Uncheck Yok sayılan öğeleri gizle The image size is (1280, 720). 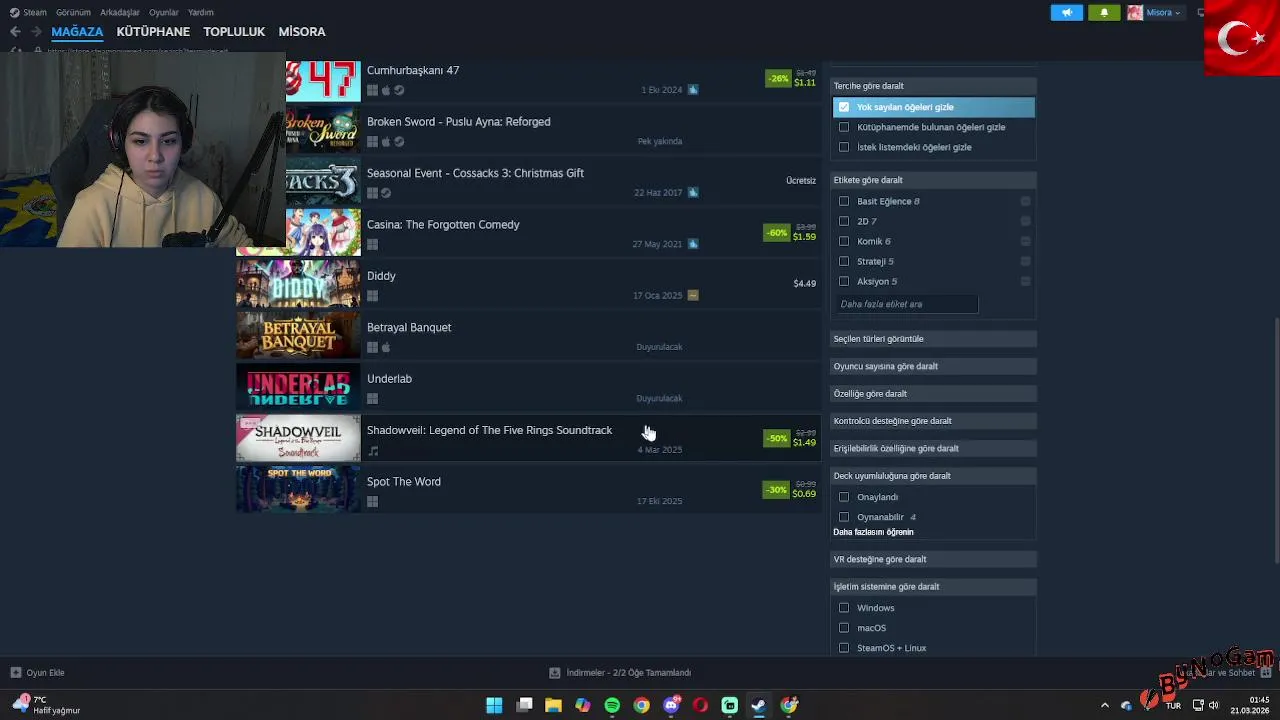point(844,107)
